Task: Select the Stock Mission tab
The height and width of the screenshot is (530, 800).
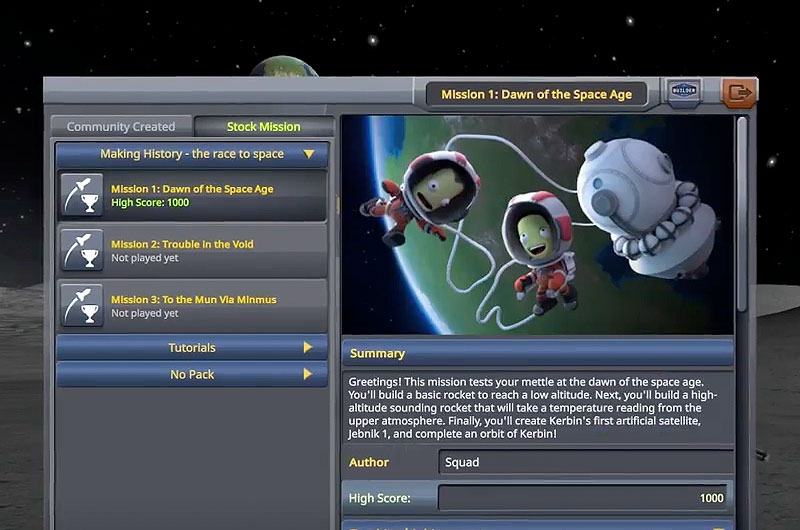Action: pos(263,127)
